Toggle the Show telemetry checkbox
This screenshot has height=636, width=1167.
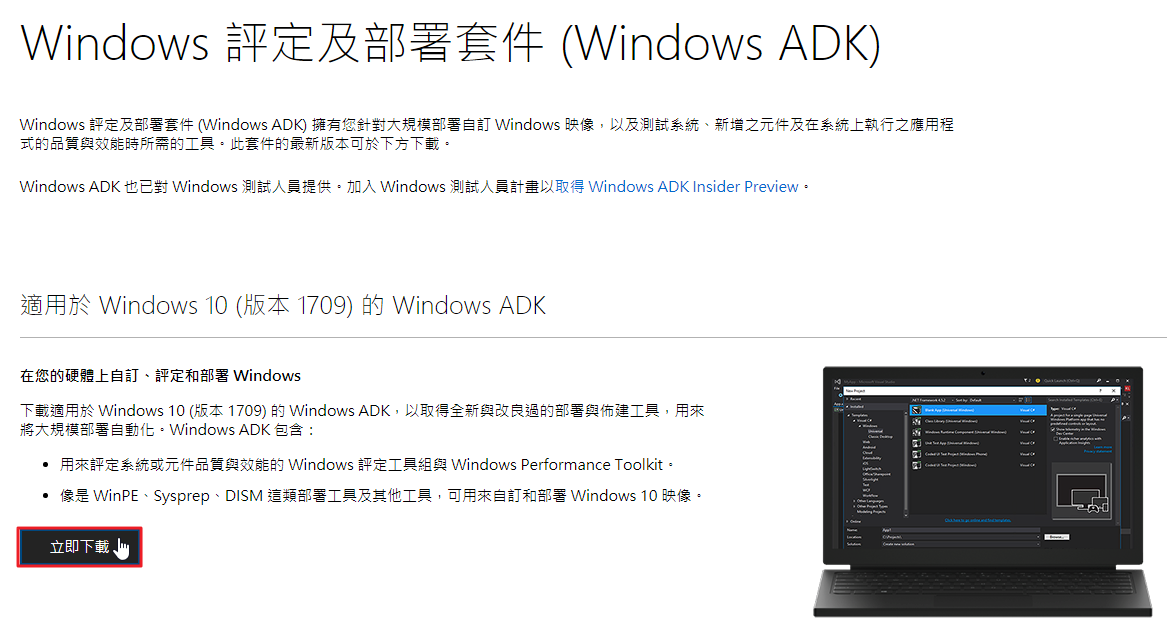[x=1053, y=429]
